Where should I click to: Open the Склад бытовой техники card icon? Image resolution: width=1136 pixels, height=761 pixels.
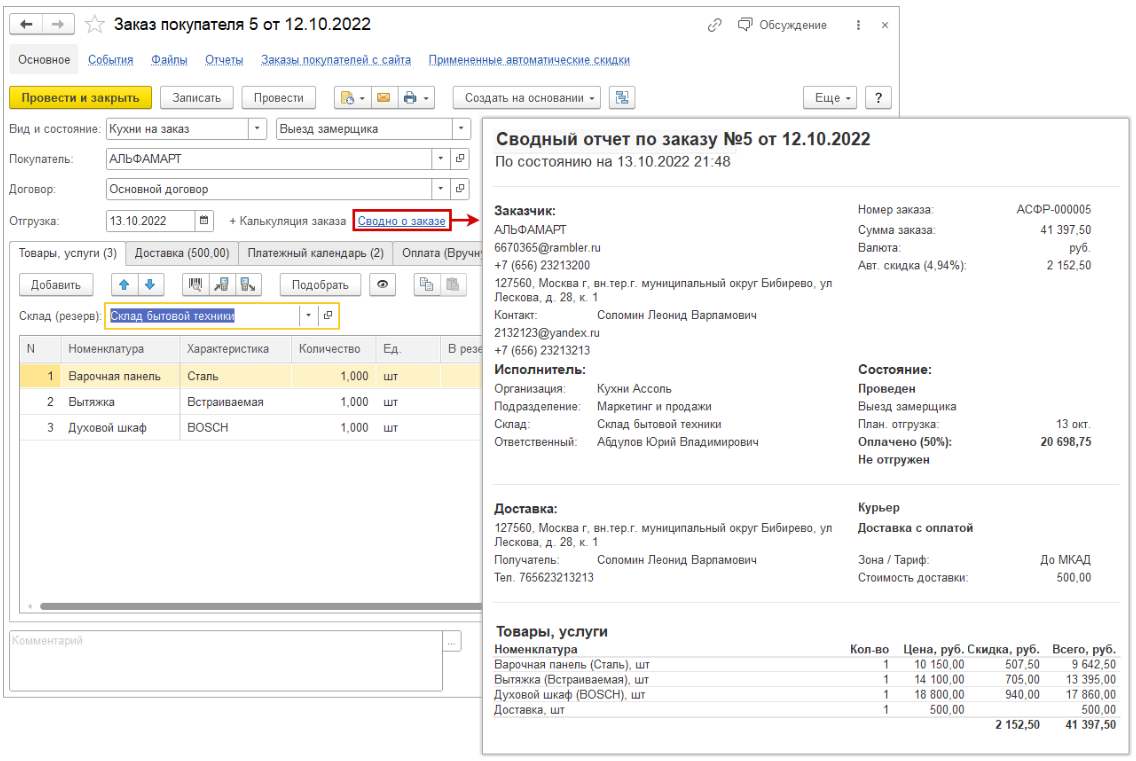pyautogui.click(x=328, y=316)
